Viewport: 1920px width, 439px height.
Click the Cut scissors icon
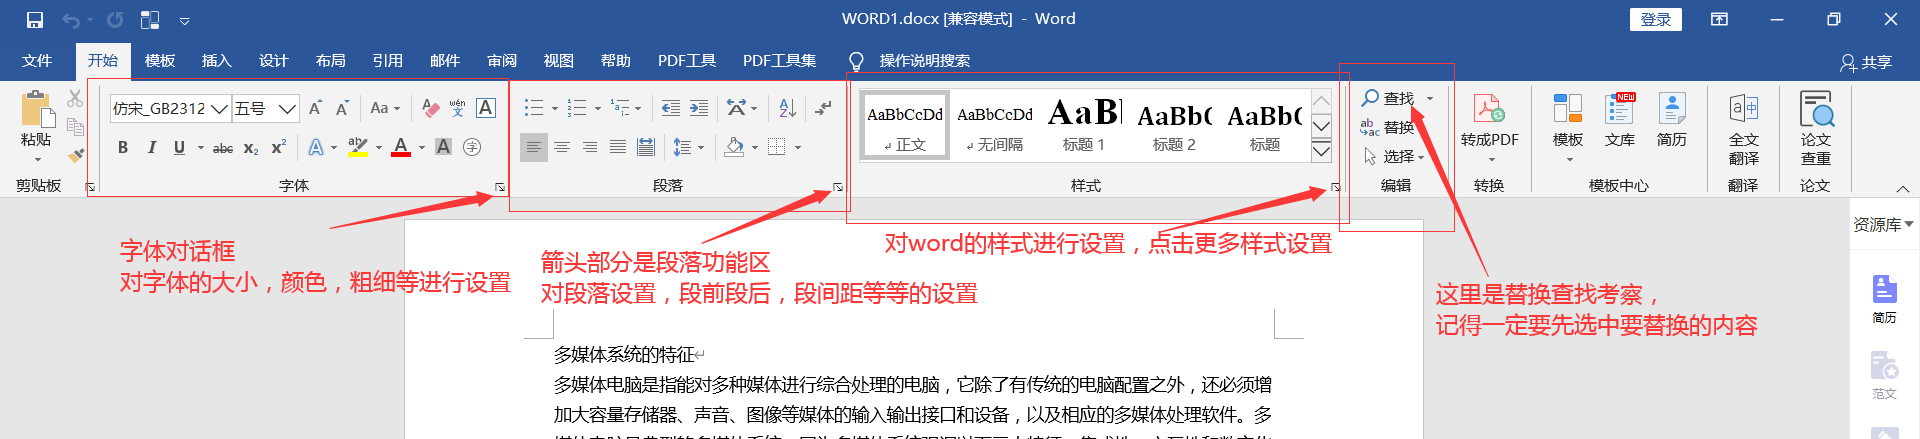tap(75, 99)
